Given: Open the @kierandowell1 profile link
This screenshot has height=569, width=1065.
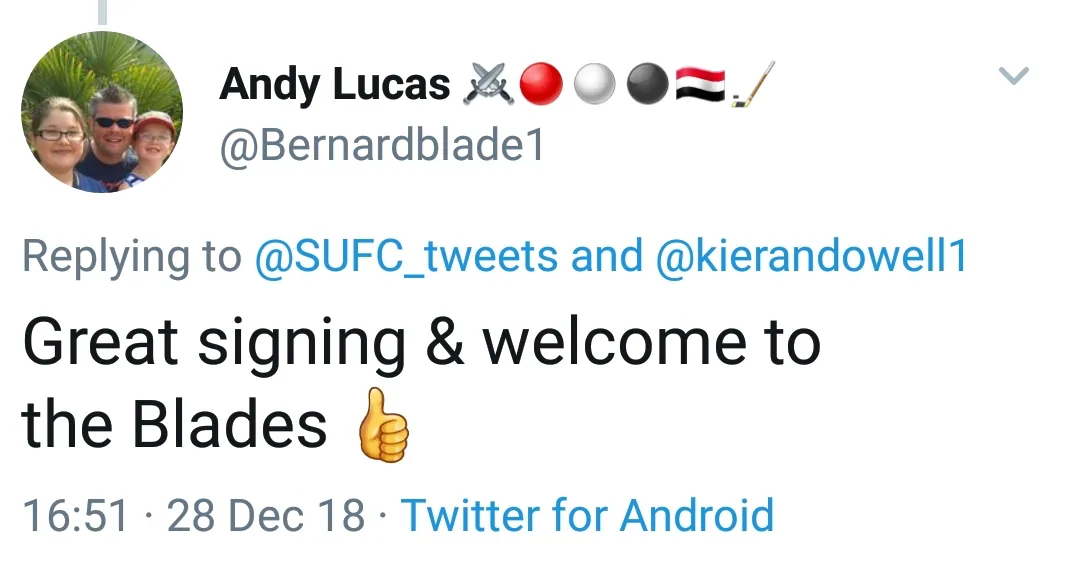Looking at the screenshot, I should 811,257.
